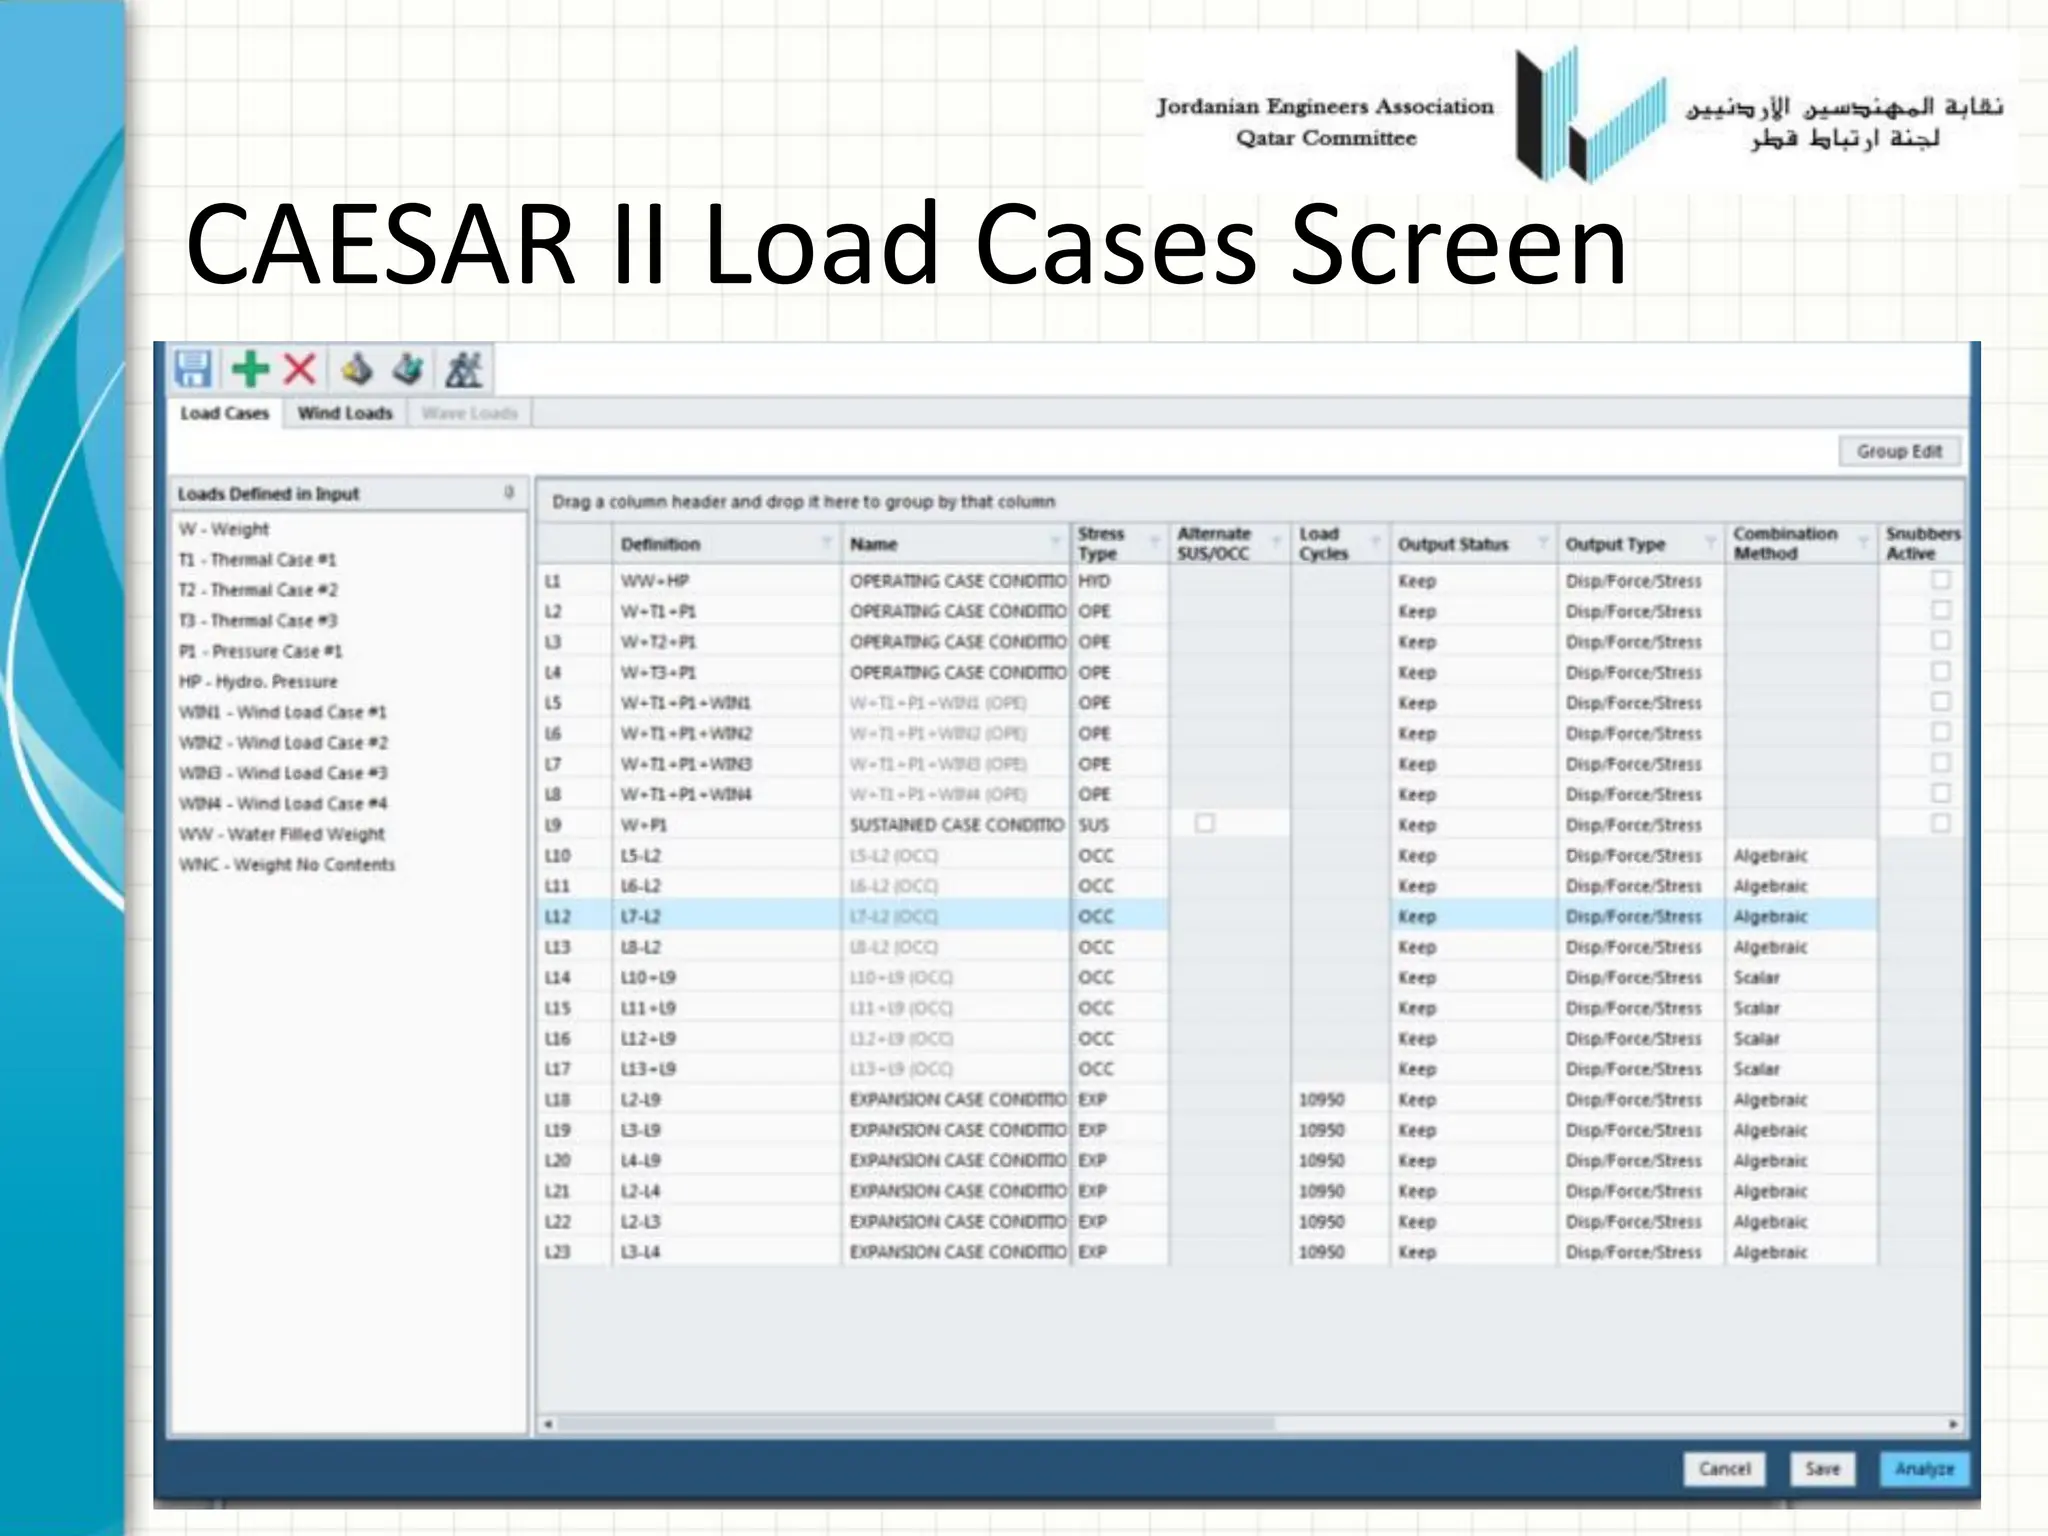
Task: Select T1 - Thermal Case #1
Action: point(257,560)
